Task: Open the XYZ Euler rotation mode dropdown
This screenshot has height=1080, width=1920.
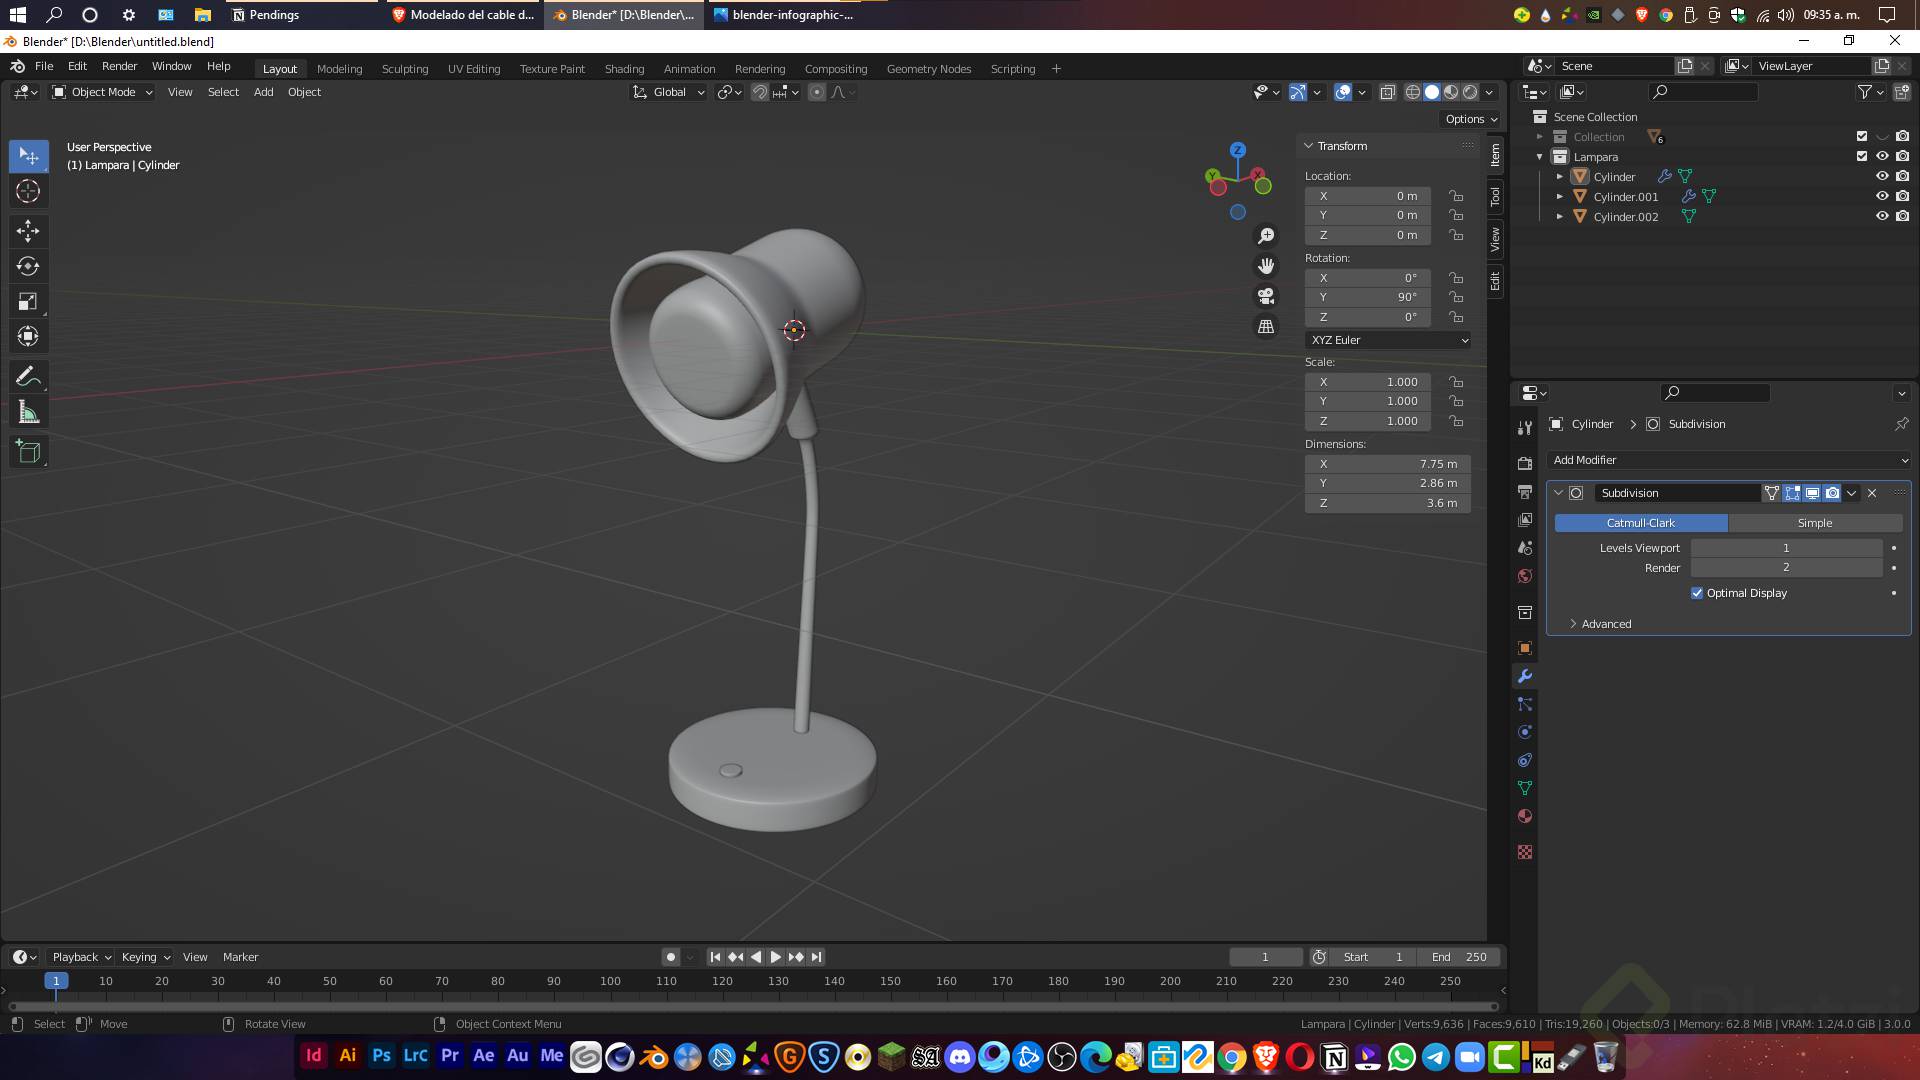Action: 1388,340
